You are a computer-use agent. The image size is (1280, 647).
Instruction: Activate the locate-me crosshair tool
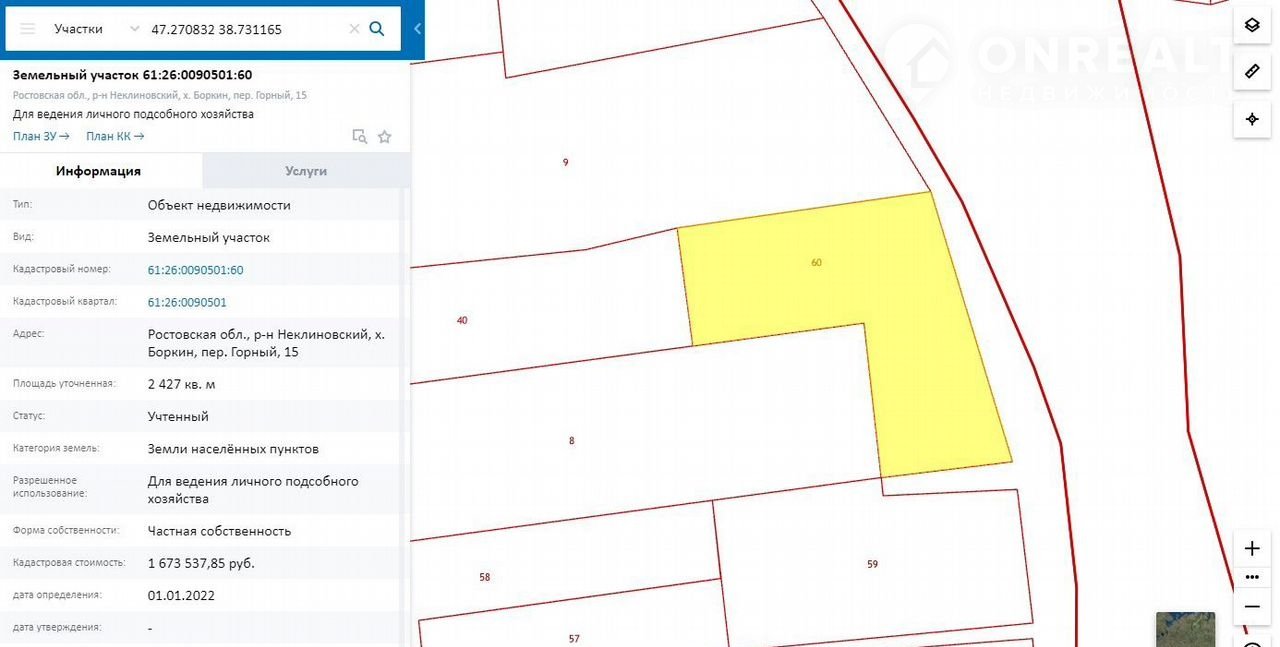pyautogui.click(x=1252, y=119)
